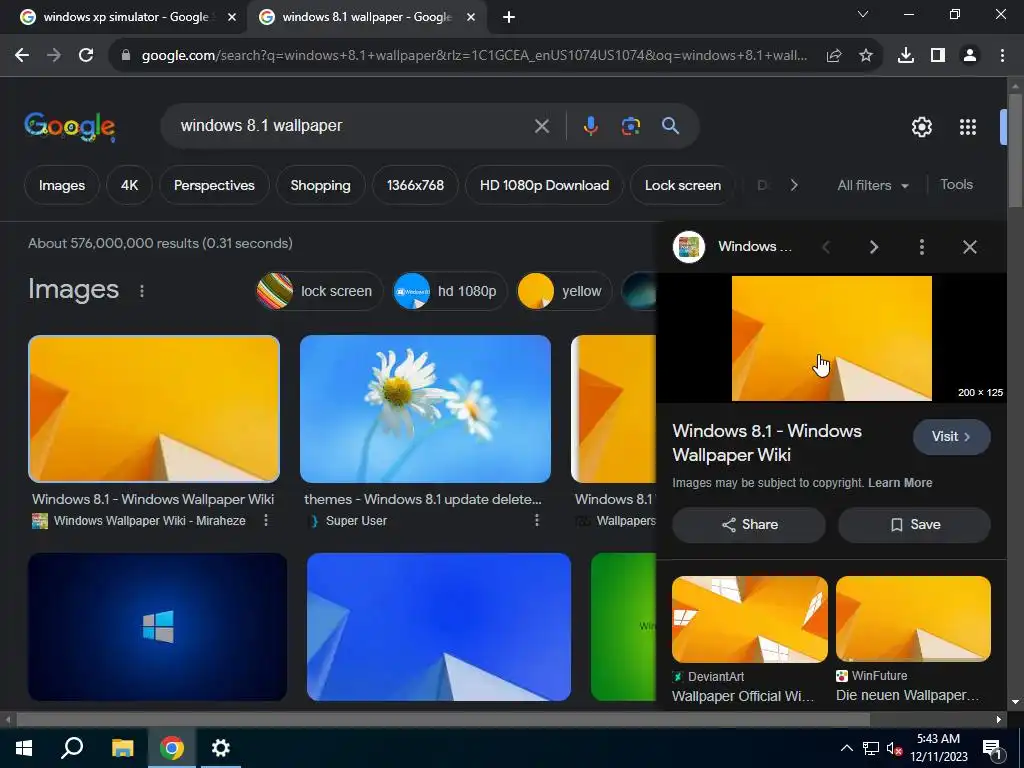1024x768 pixels.
Task: Save the previewed image
Action: pyautogui.click(x=914, y=525)
